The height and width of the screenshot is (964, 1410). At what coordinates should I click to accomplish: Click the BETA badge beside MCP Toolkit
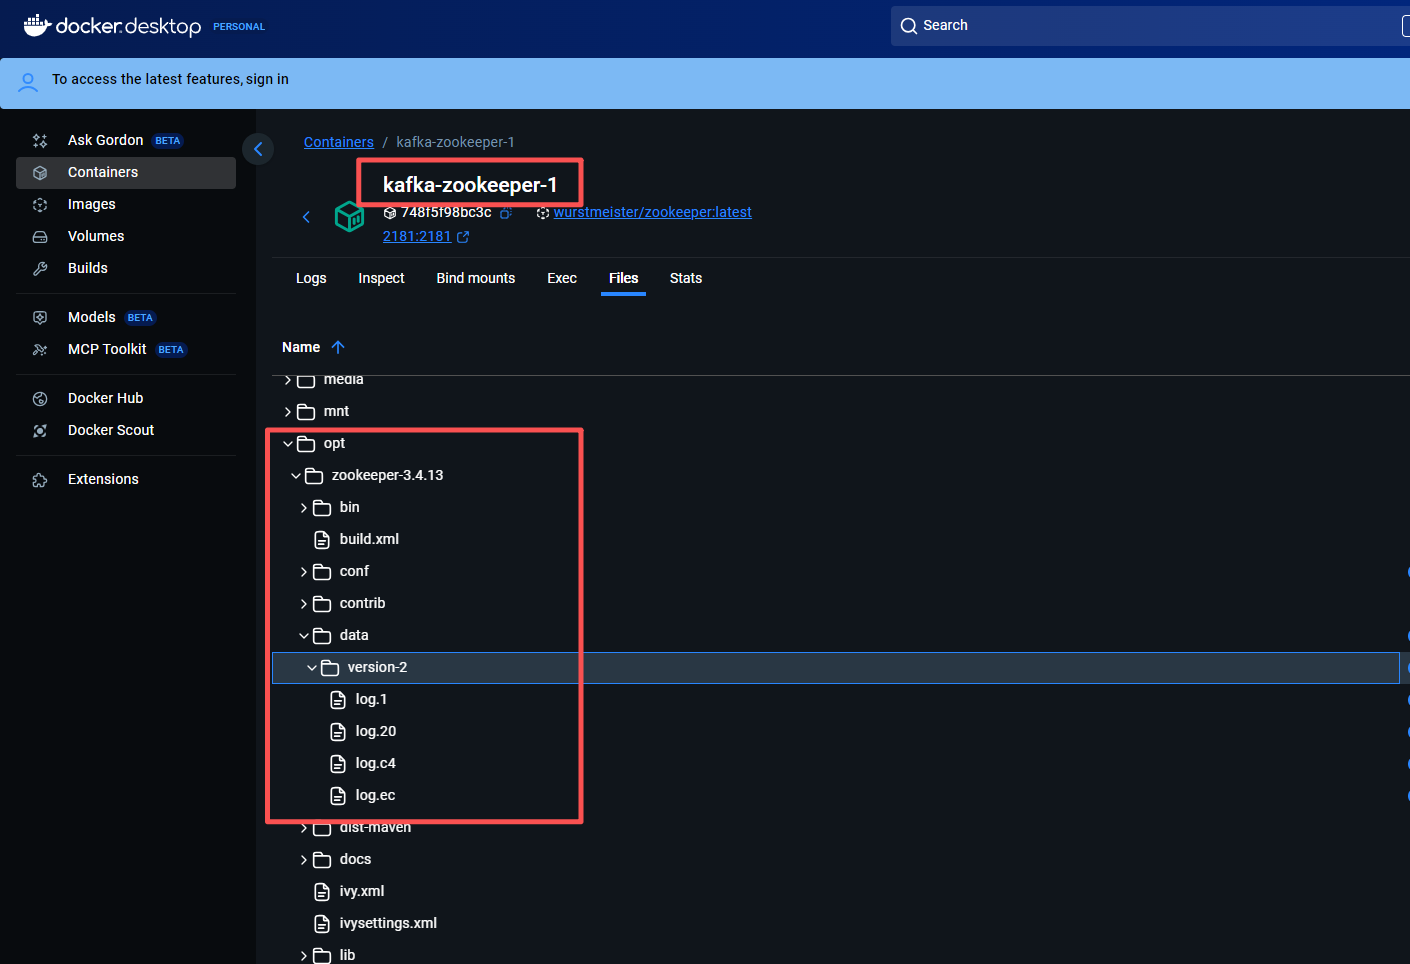[x=171, y=350]
